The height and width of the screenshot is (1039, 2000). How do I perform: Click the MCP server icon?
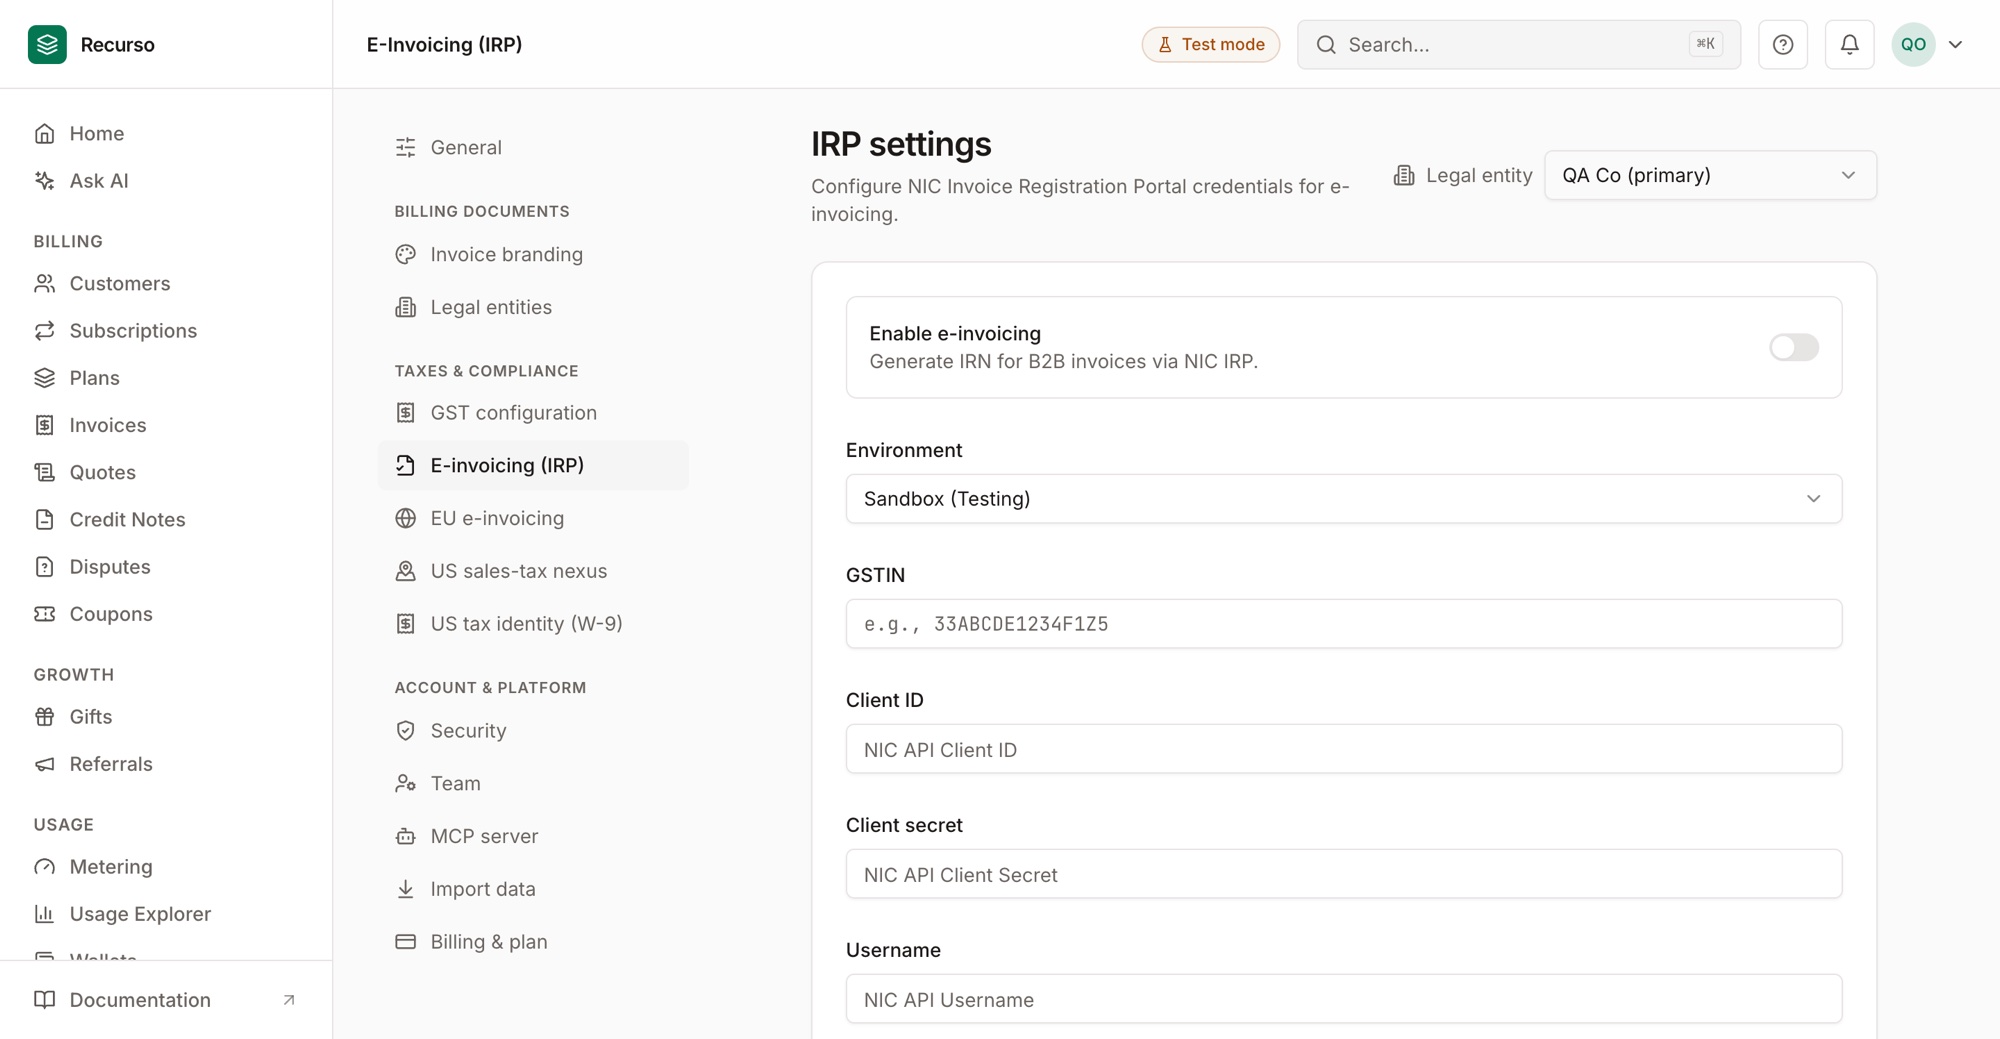point(405,836)
